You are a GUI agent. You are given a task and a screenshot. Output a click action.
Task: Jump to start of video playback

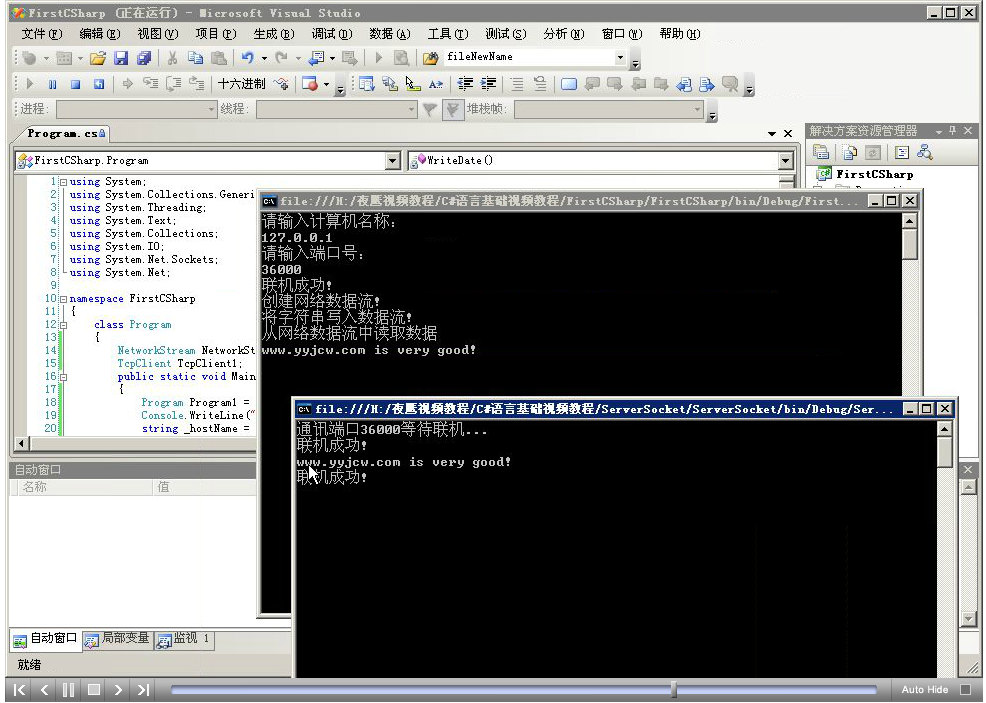click(19, 690)
